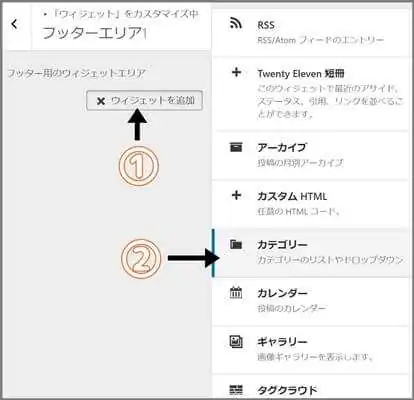The width and height of the screenshot is (414, 400).
Task: Click the カテゴリーのリストやドロップダウン description
Action: pyautogui.click(x=330, y=260)
